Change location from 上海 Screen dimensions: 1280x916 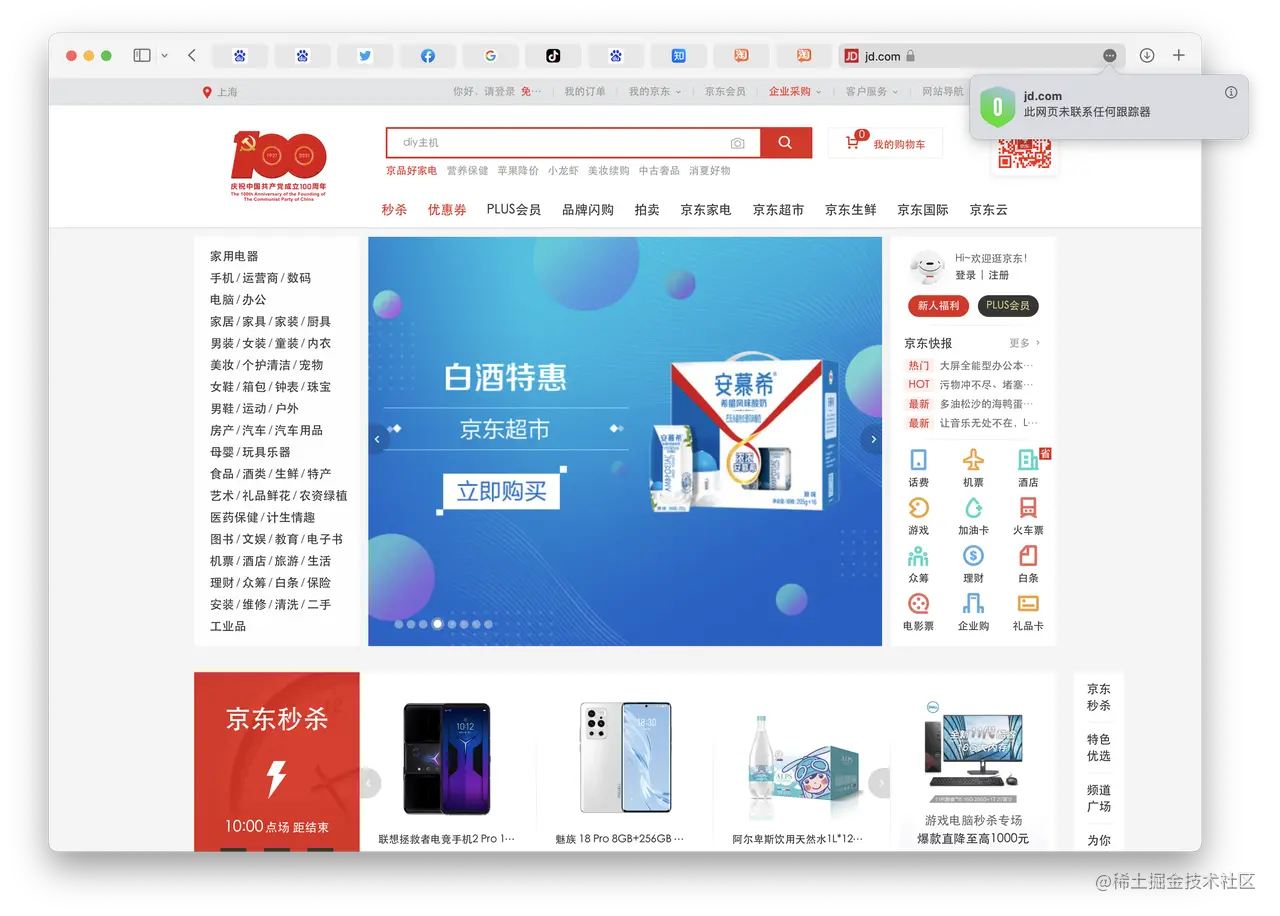tap(220, 92)
